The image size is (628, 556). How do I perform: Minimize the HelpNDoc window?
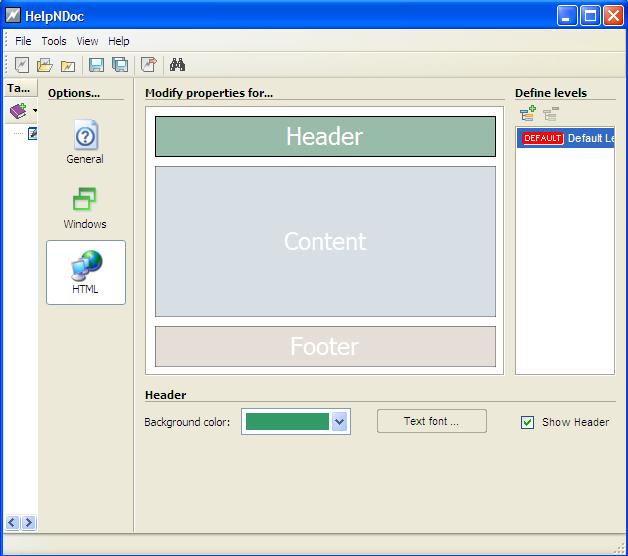pyautogui.click(x=567, y=16)
